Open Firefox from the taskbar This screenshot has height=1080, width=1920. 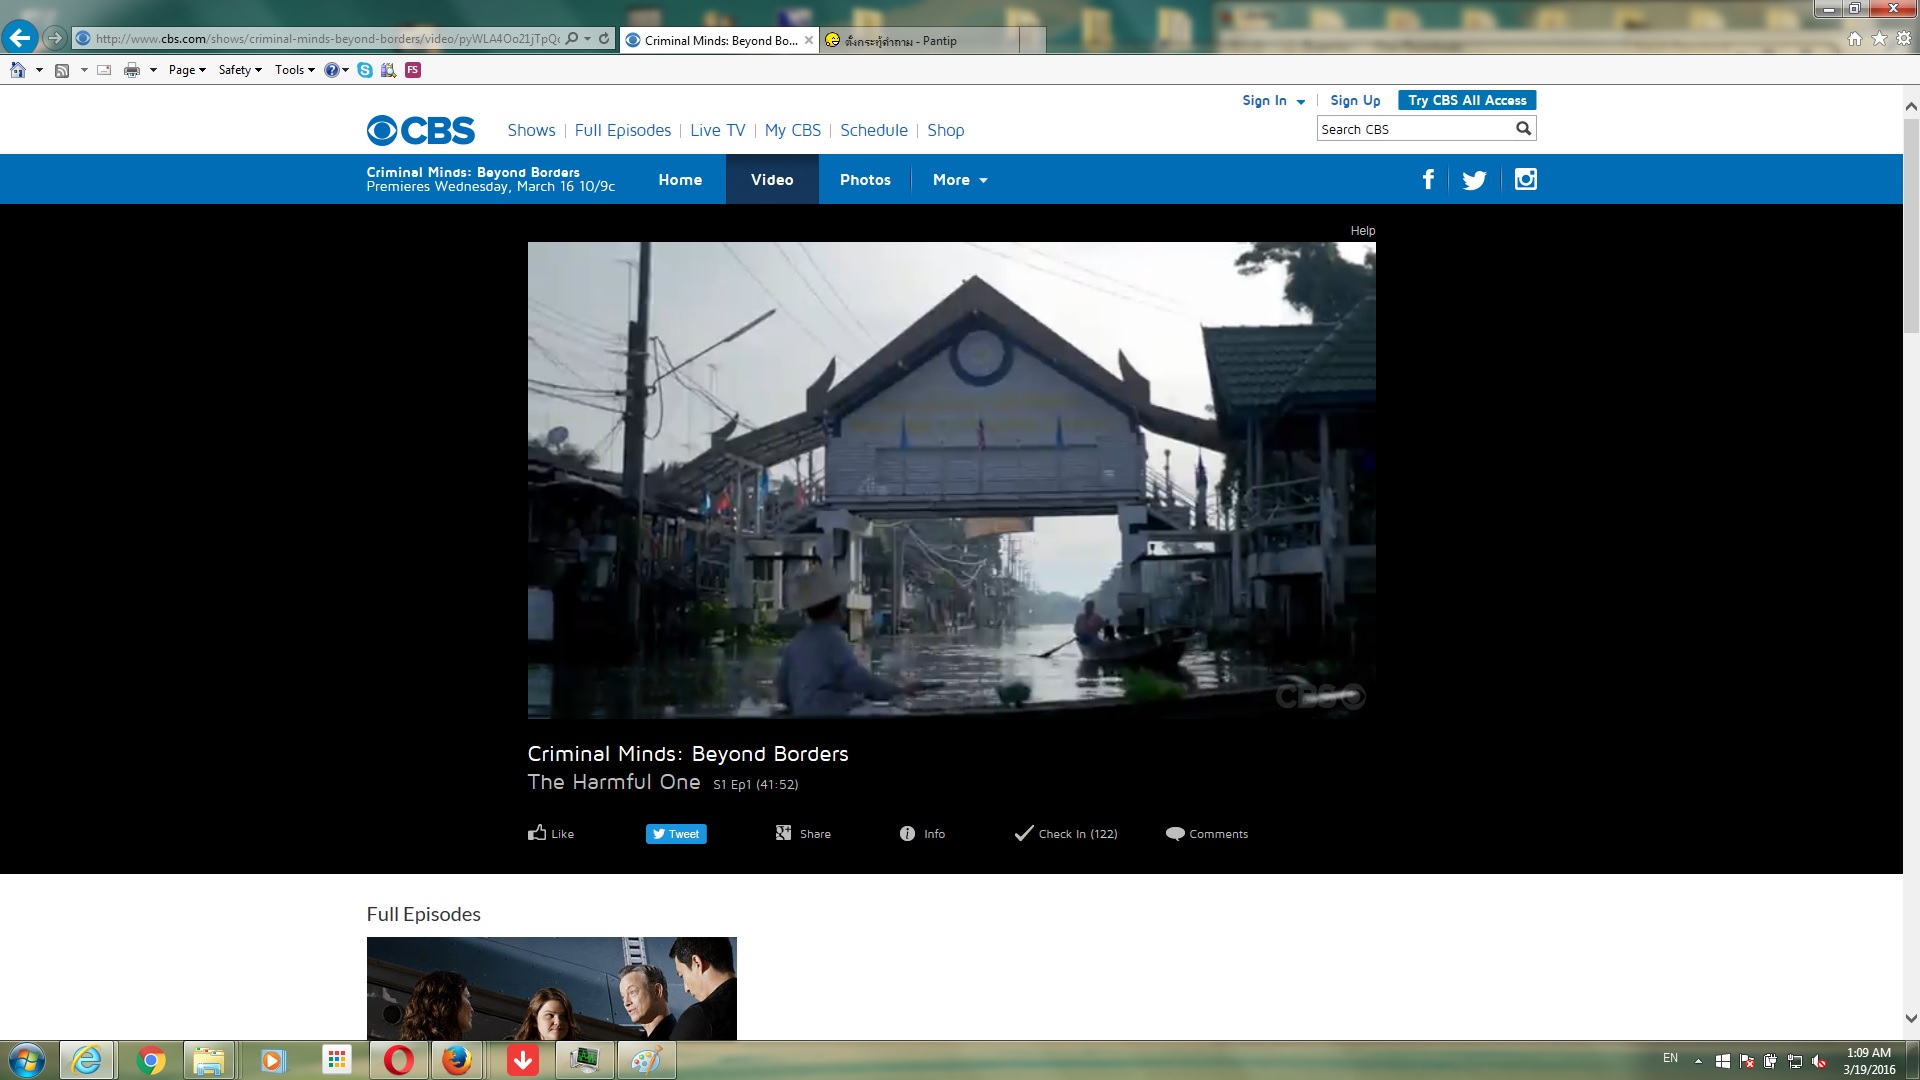[x=456, y=1060]
